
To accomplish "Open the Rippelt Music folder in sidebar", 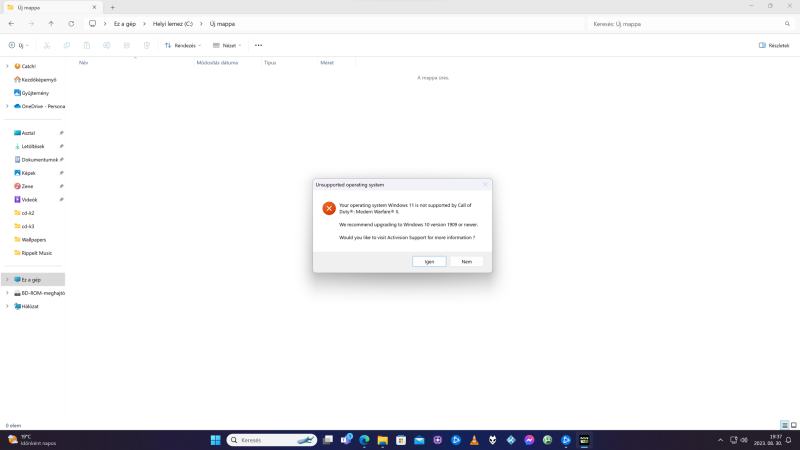I will coord(33,253).
